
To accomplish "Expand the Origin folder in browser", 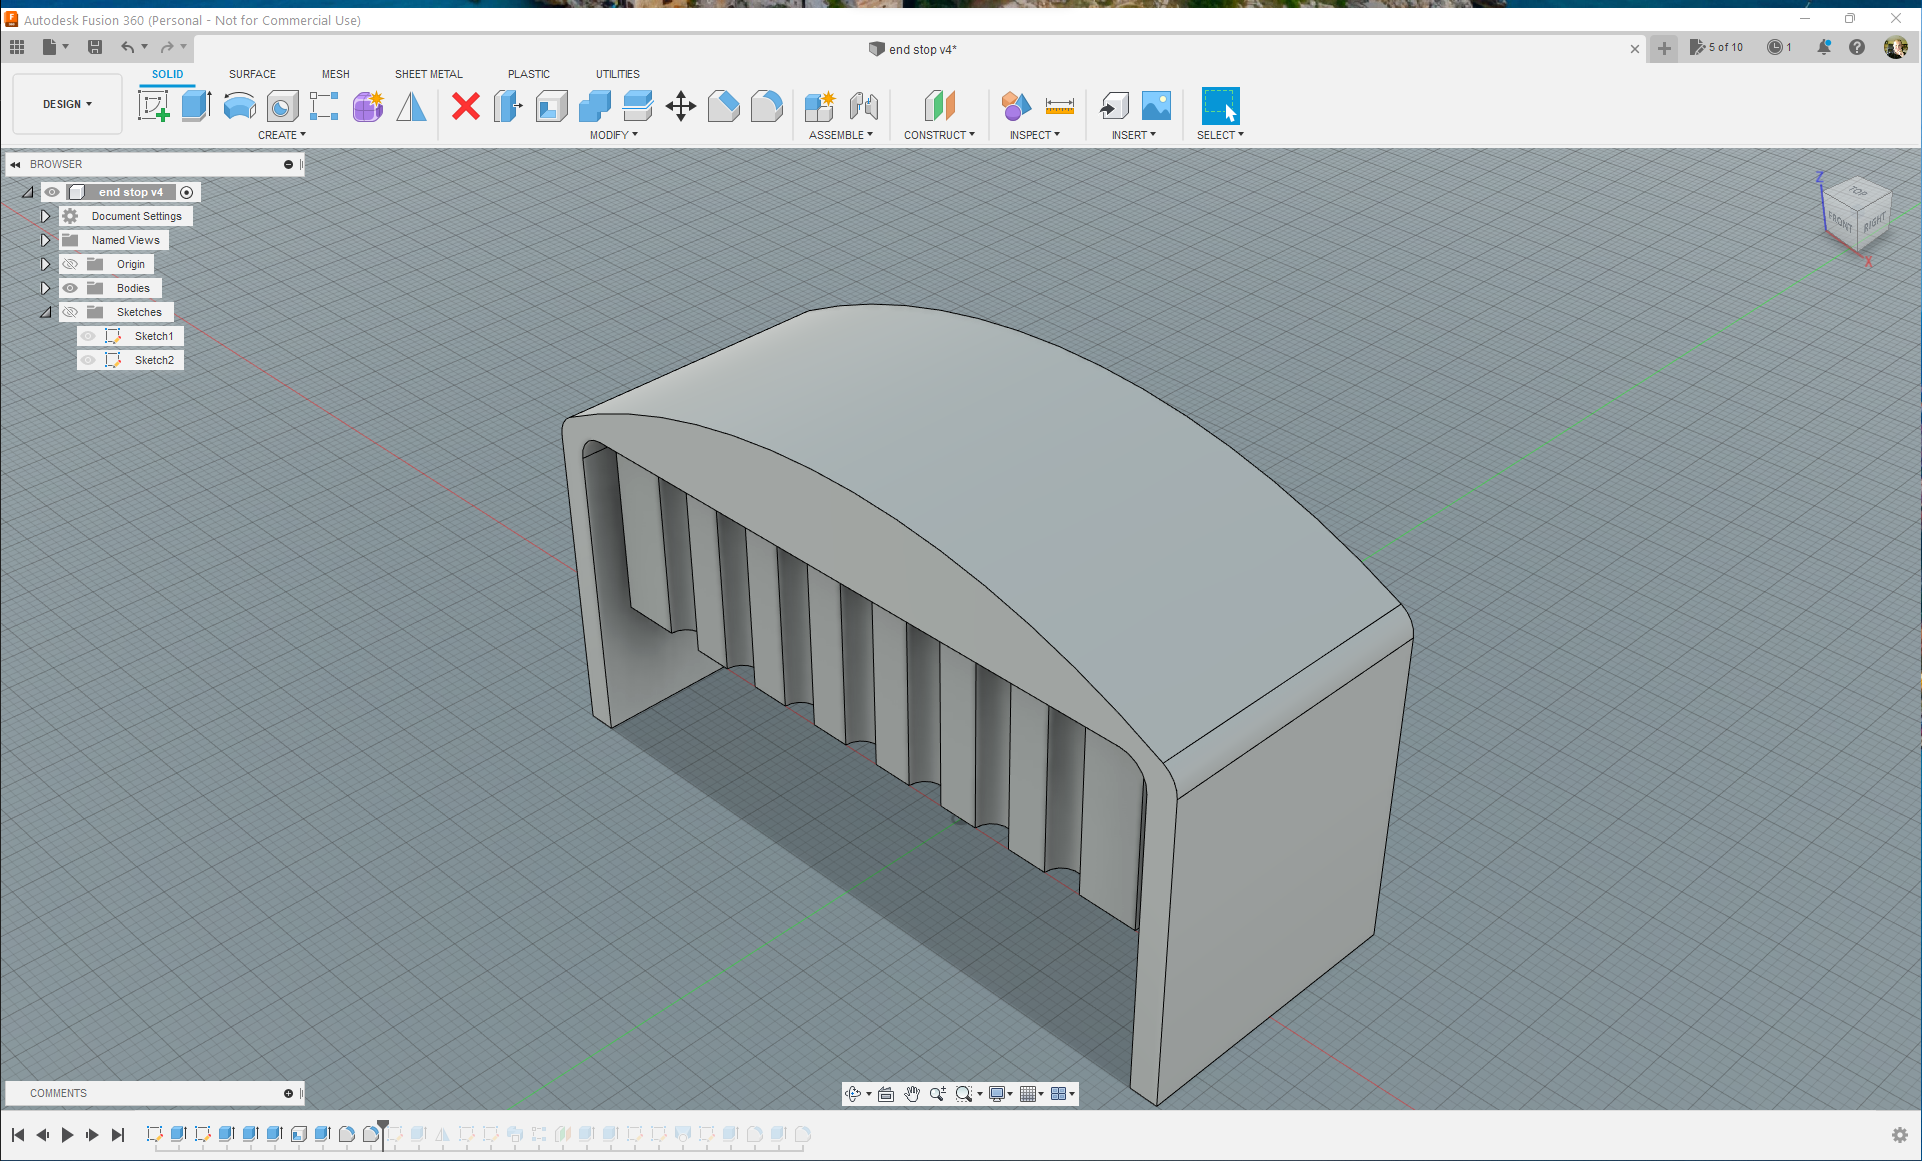I will (x=45, y=263).
